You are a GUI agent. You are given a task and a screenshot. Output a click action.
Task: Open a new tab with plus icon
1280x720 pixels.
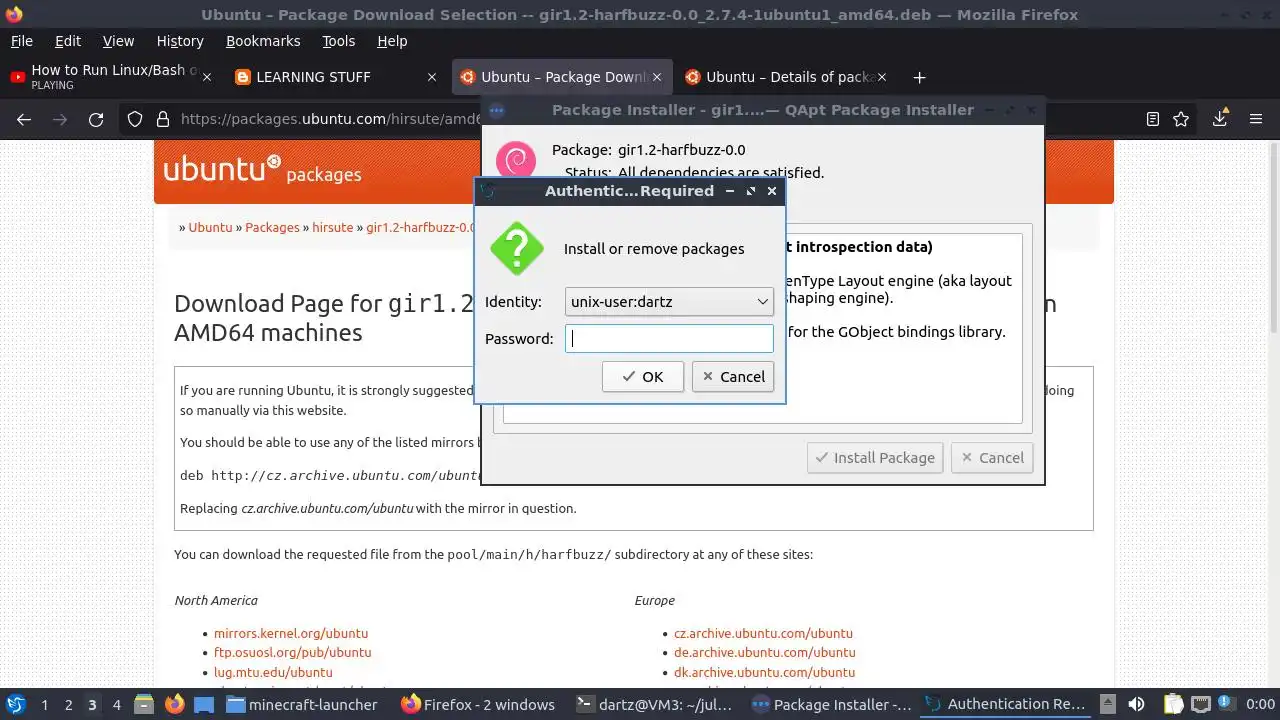[x=919, y=77]
